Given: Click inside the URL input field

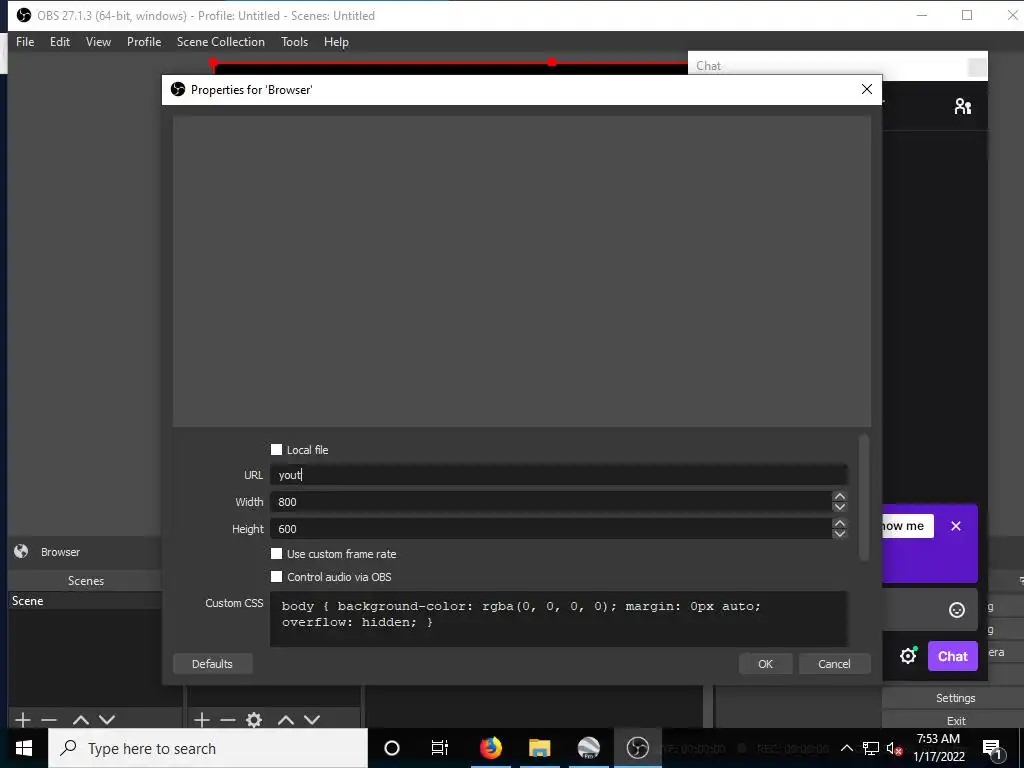Looking at the screenshot, I should click(558, 475).
